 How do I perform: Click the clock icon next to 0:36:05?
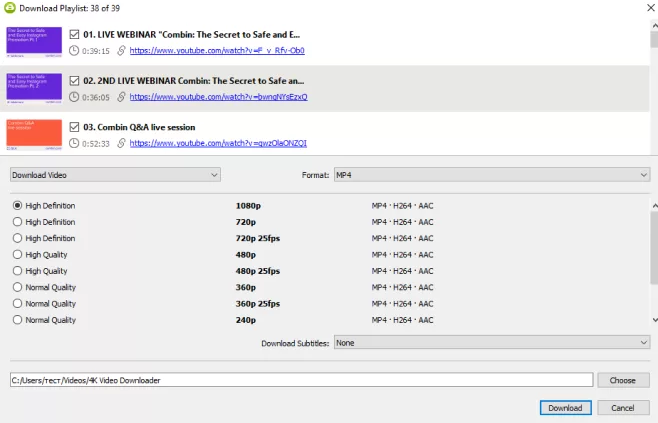tap(74, 97)
